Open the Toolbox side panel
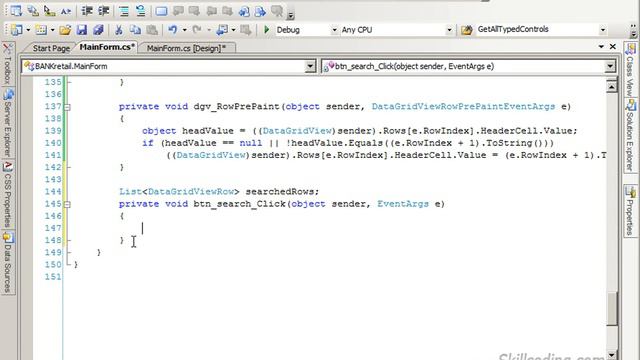 (8, 64)
